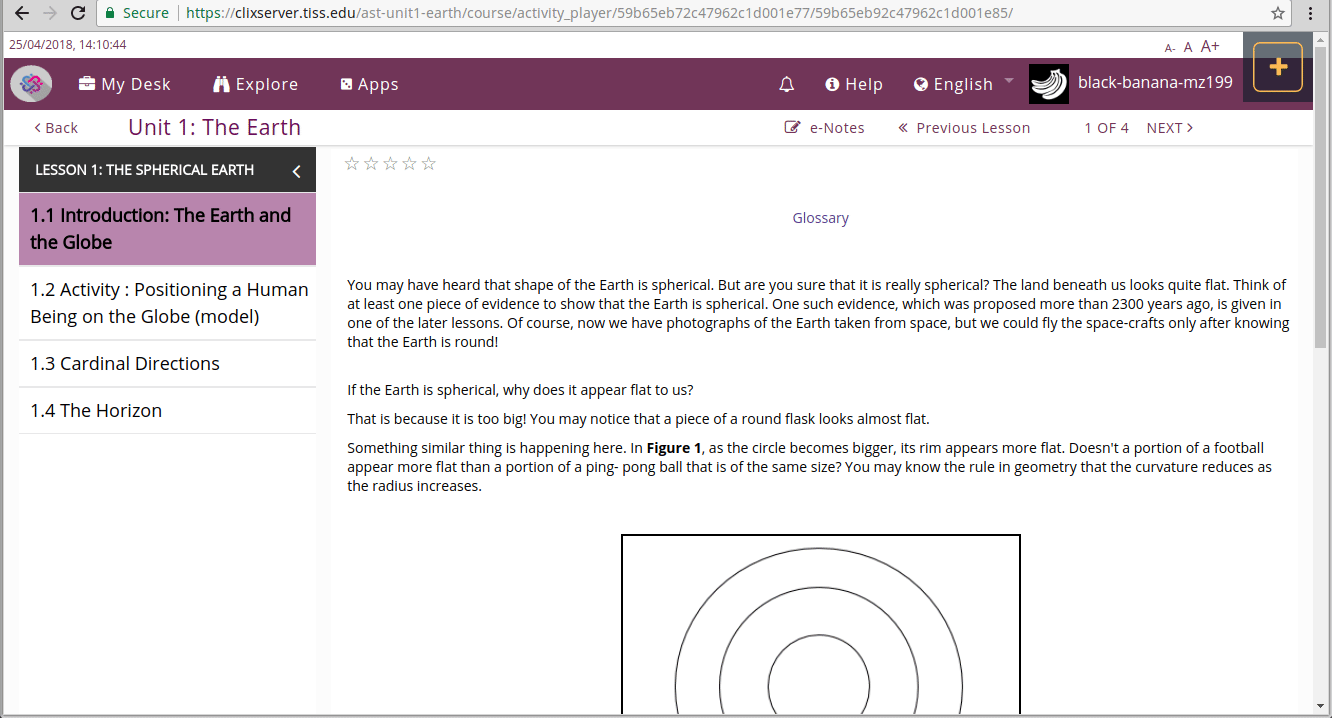This screenshot has width=1332, height=718.
Task: Select 1.3 Cardinal Directions
Action: [x=125, y=364]
